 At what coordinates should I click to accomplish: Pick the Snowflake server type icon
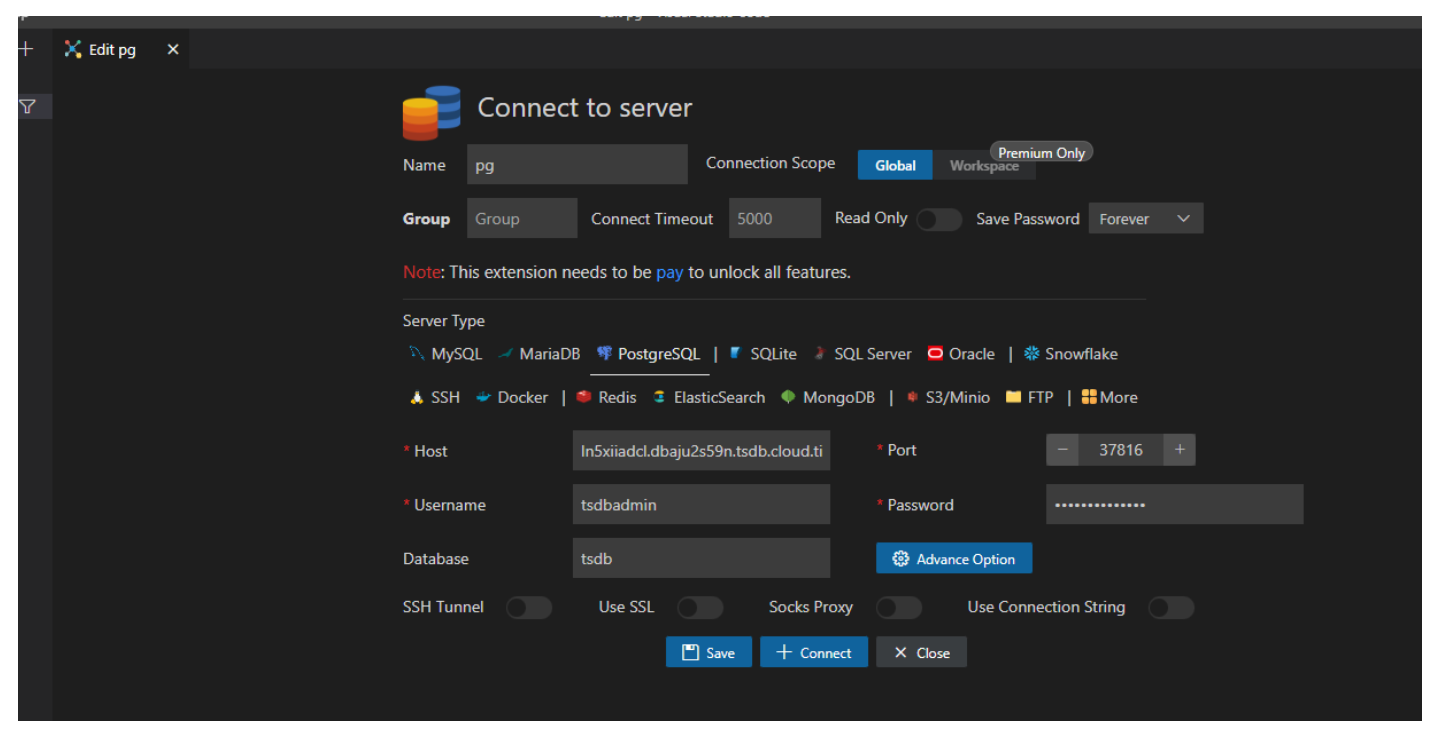tap(1032, 354)
